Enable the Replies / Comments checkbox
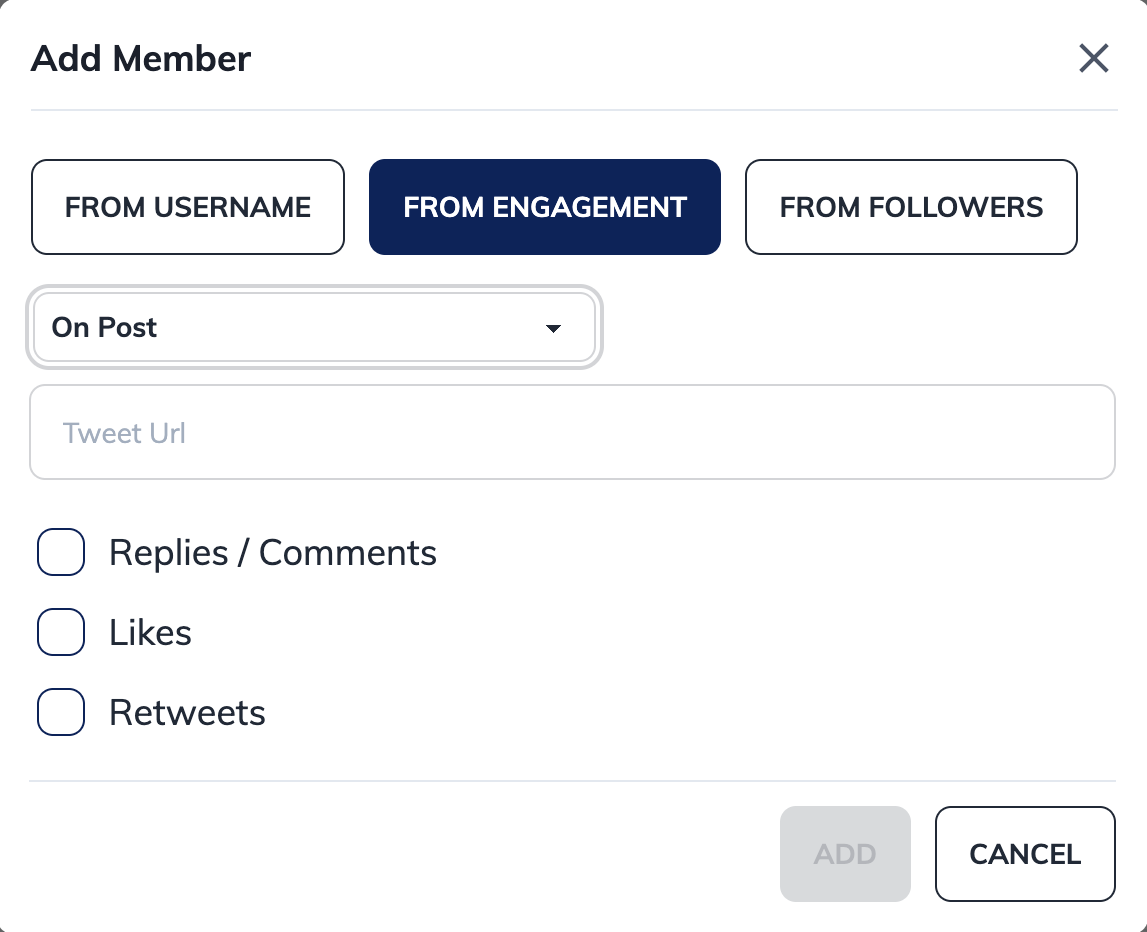The width and height of the screenshot is (1147, 932). click(61, 553)
